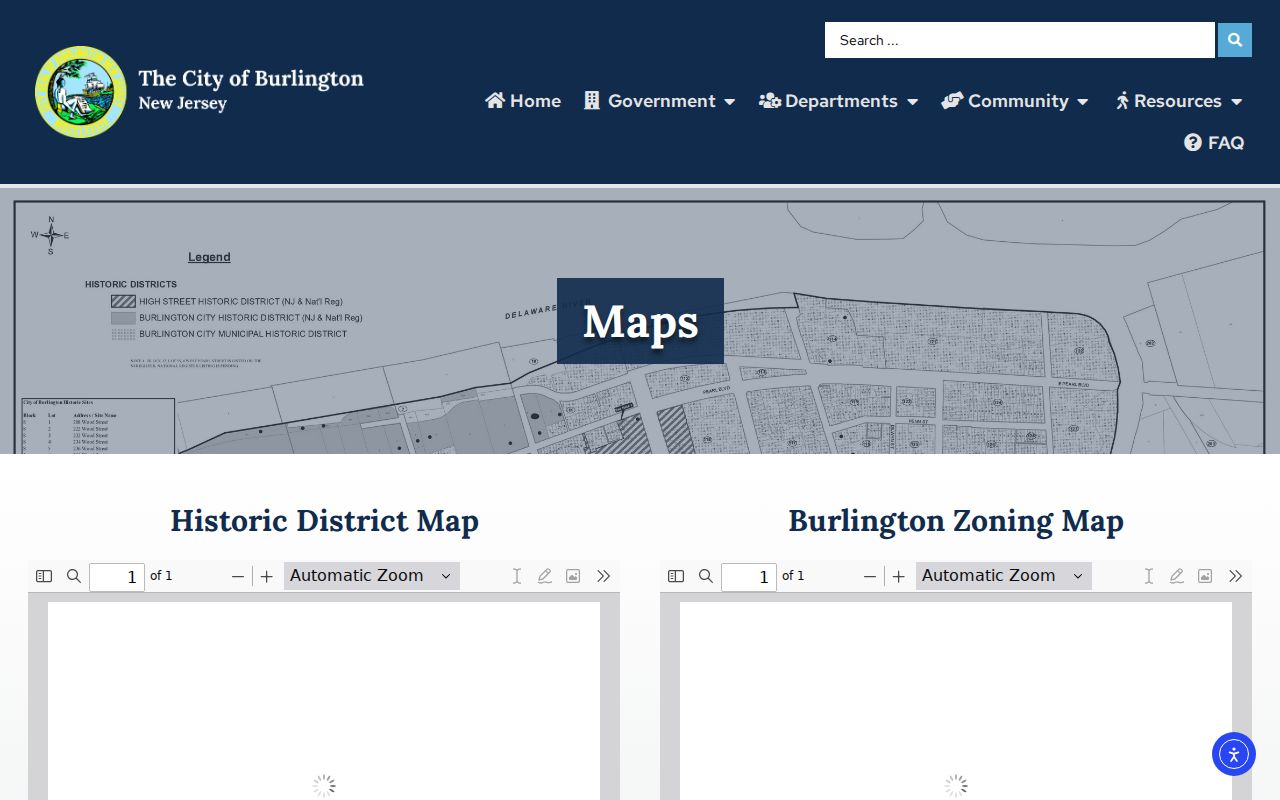1280x800 pixels.
Task: Click the search magnifier button in header
Action: [1235, 40]
